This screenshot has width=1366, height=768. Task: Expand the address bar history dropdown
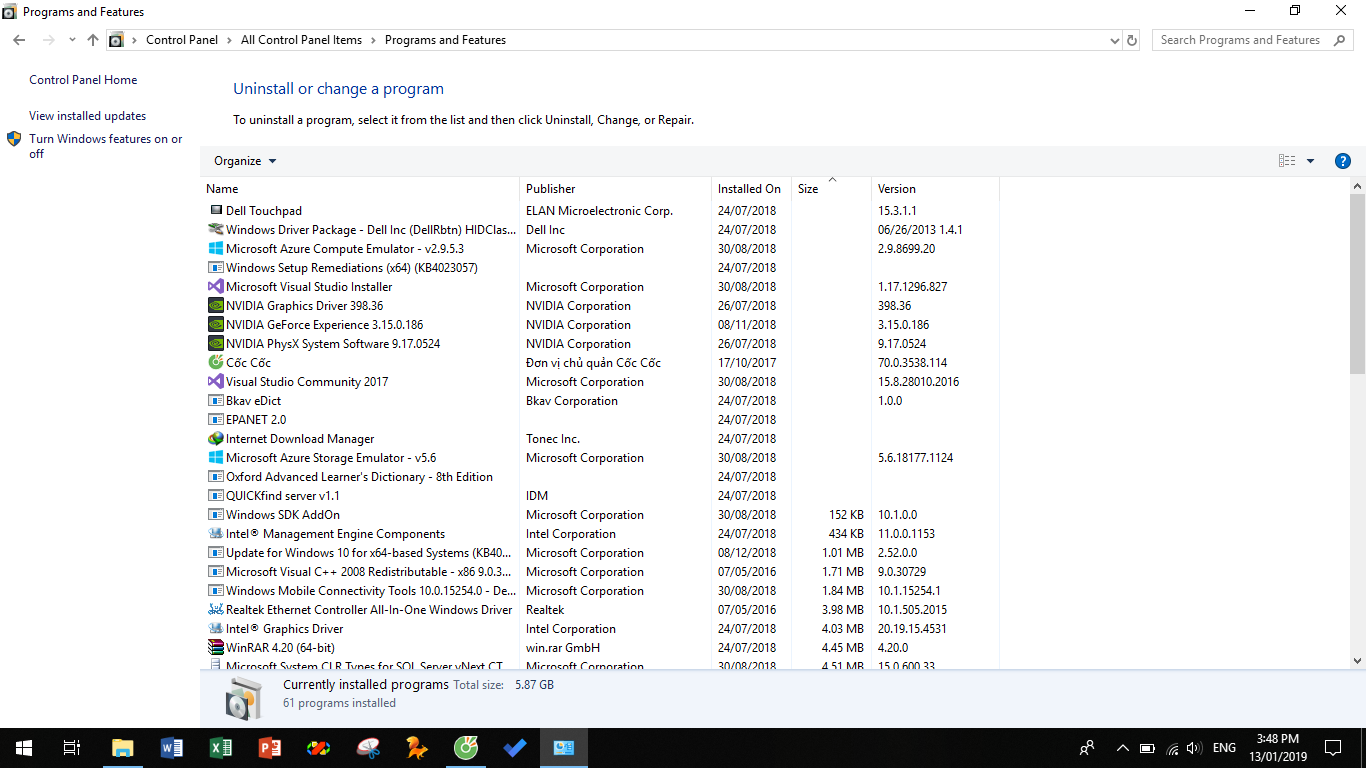coord(1115,40)
